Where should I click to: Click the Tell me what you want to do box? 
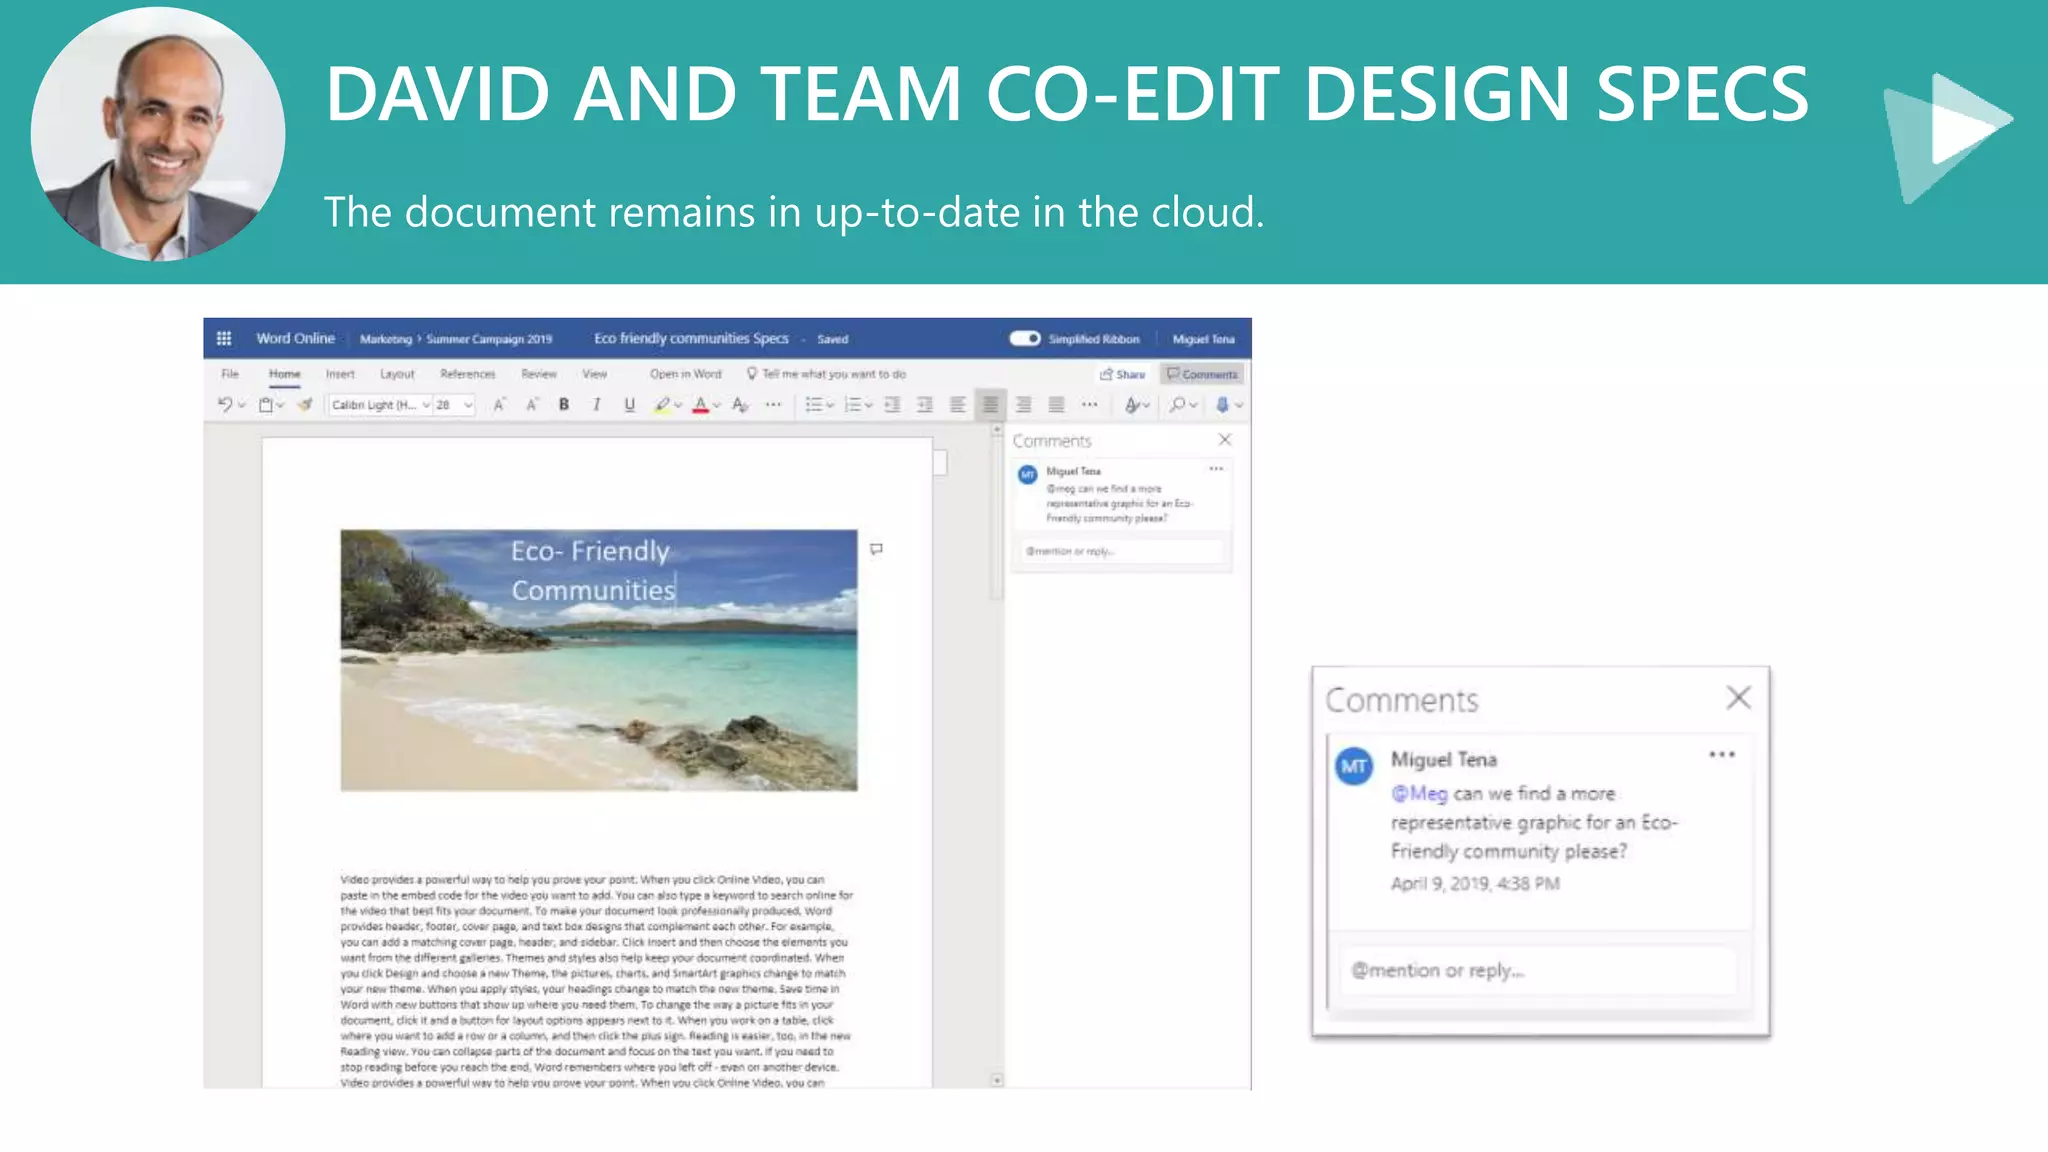click(x=827, y=374)
